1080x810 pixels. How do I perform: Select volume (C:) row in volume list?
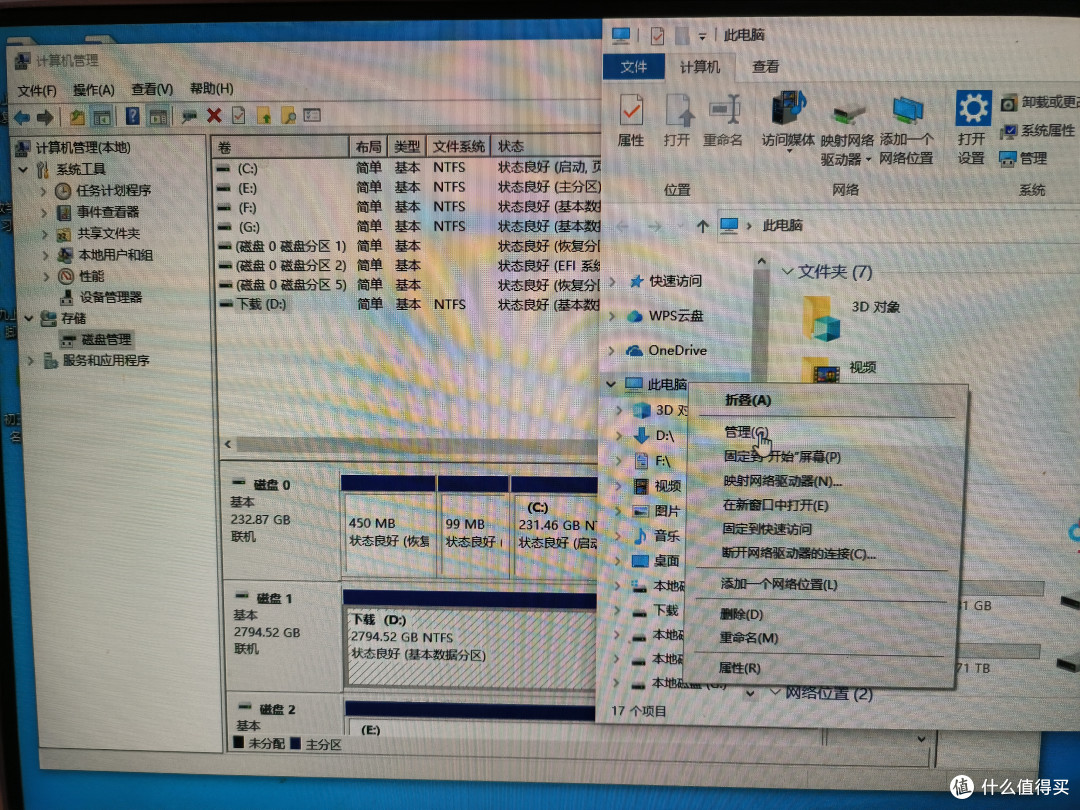[x=408, y=167]
